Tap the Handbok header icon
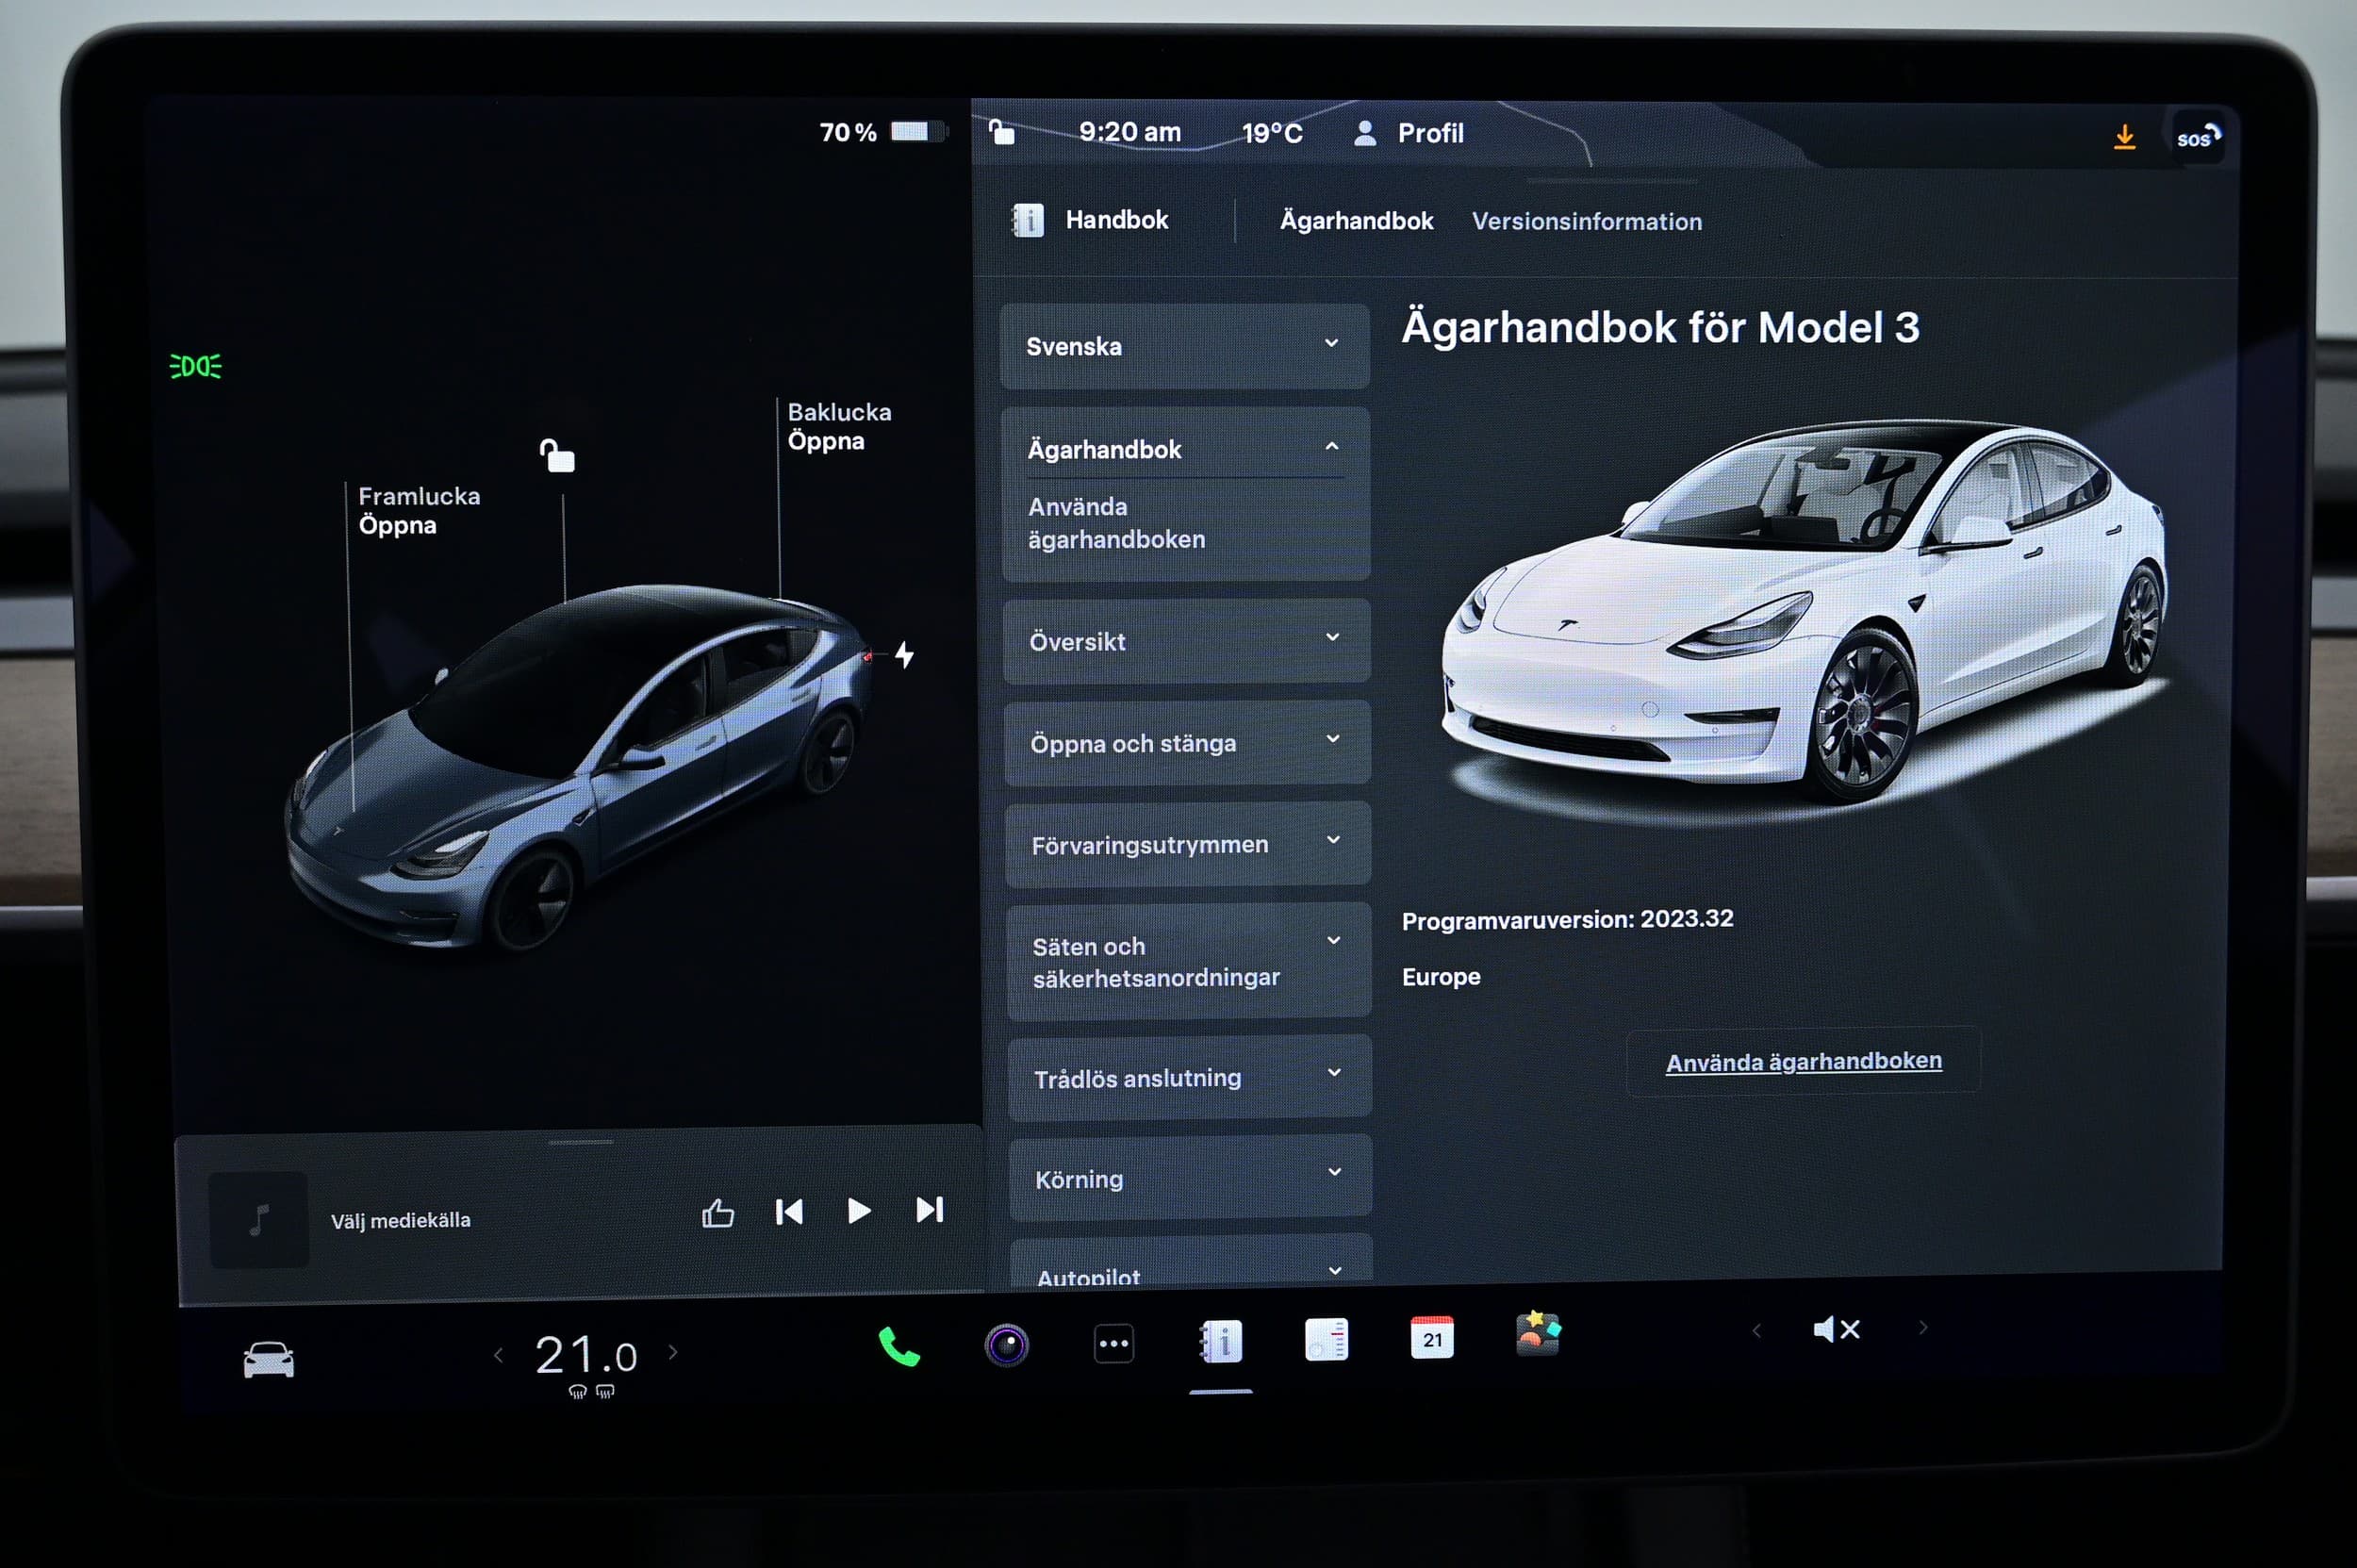Viewport: 2357px width, 1568px height. tap(1027, 220)
